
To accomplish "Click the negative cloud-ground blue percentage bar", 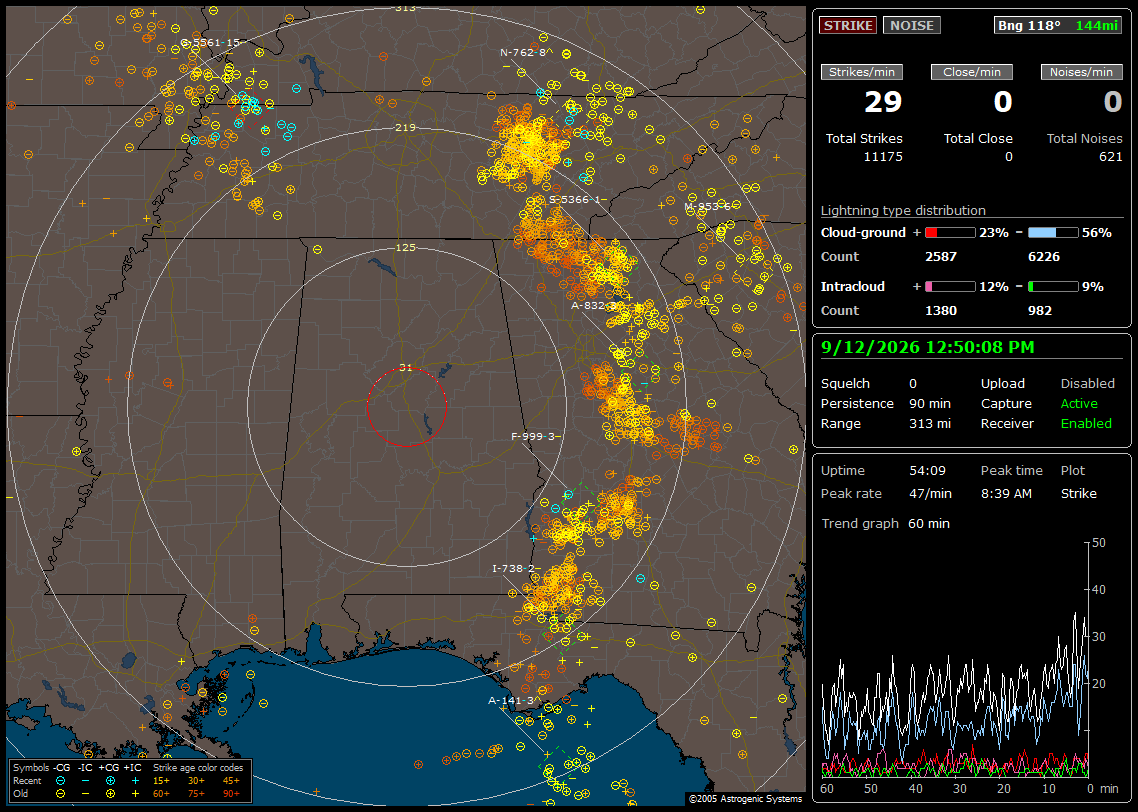I will (x=1052, y=233).
